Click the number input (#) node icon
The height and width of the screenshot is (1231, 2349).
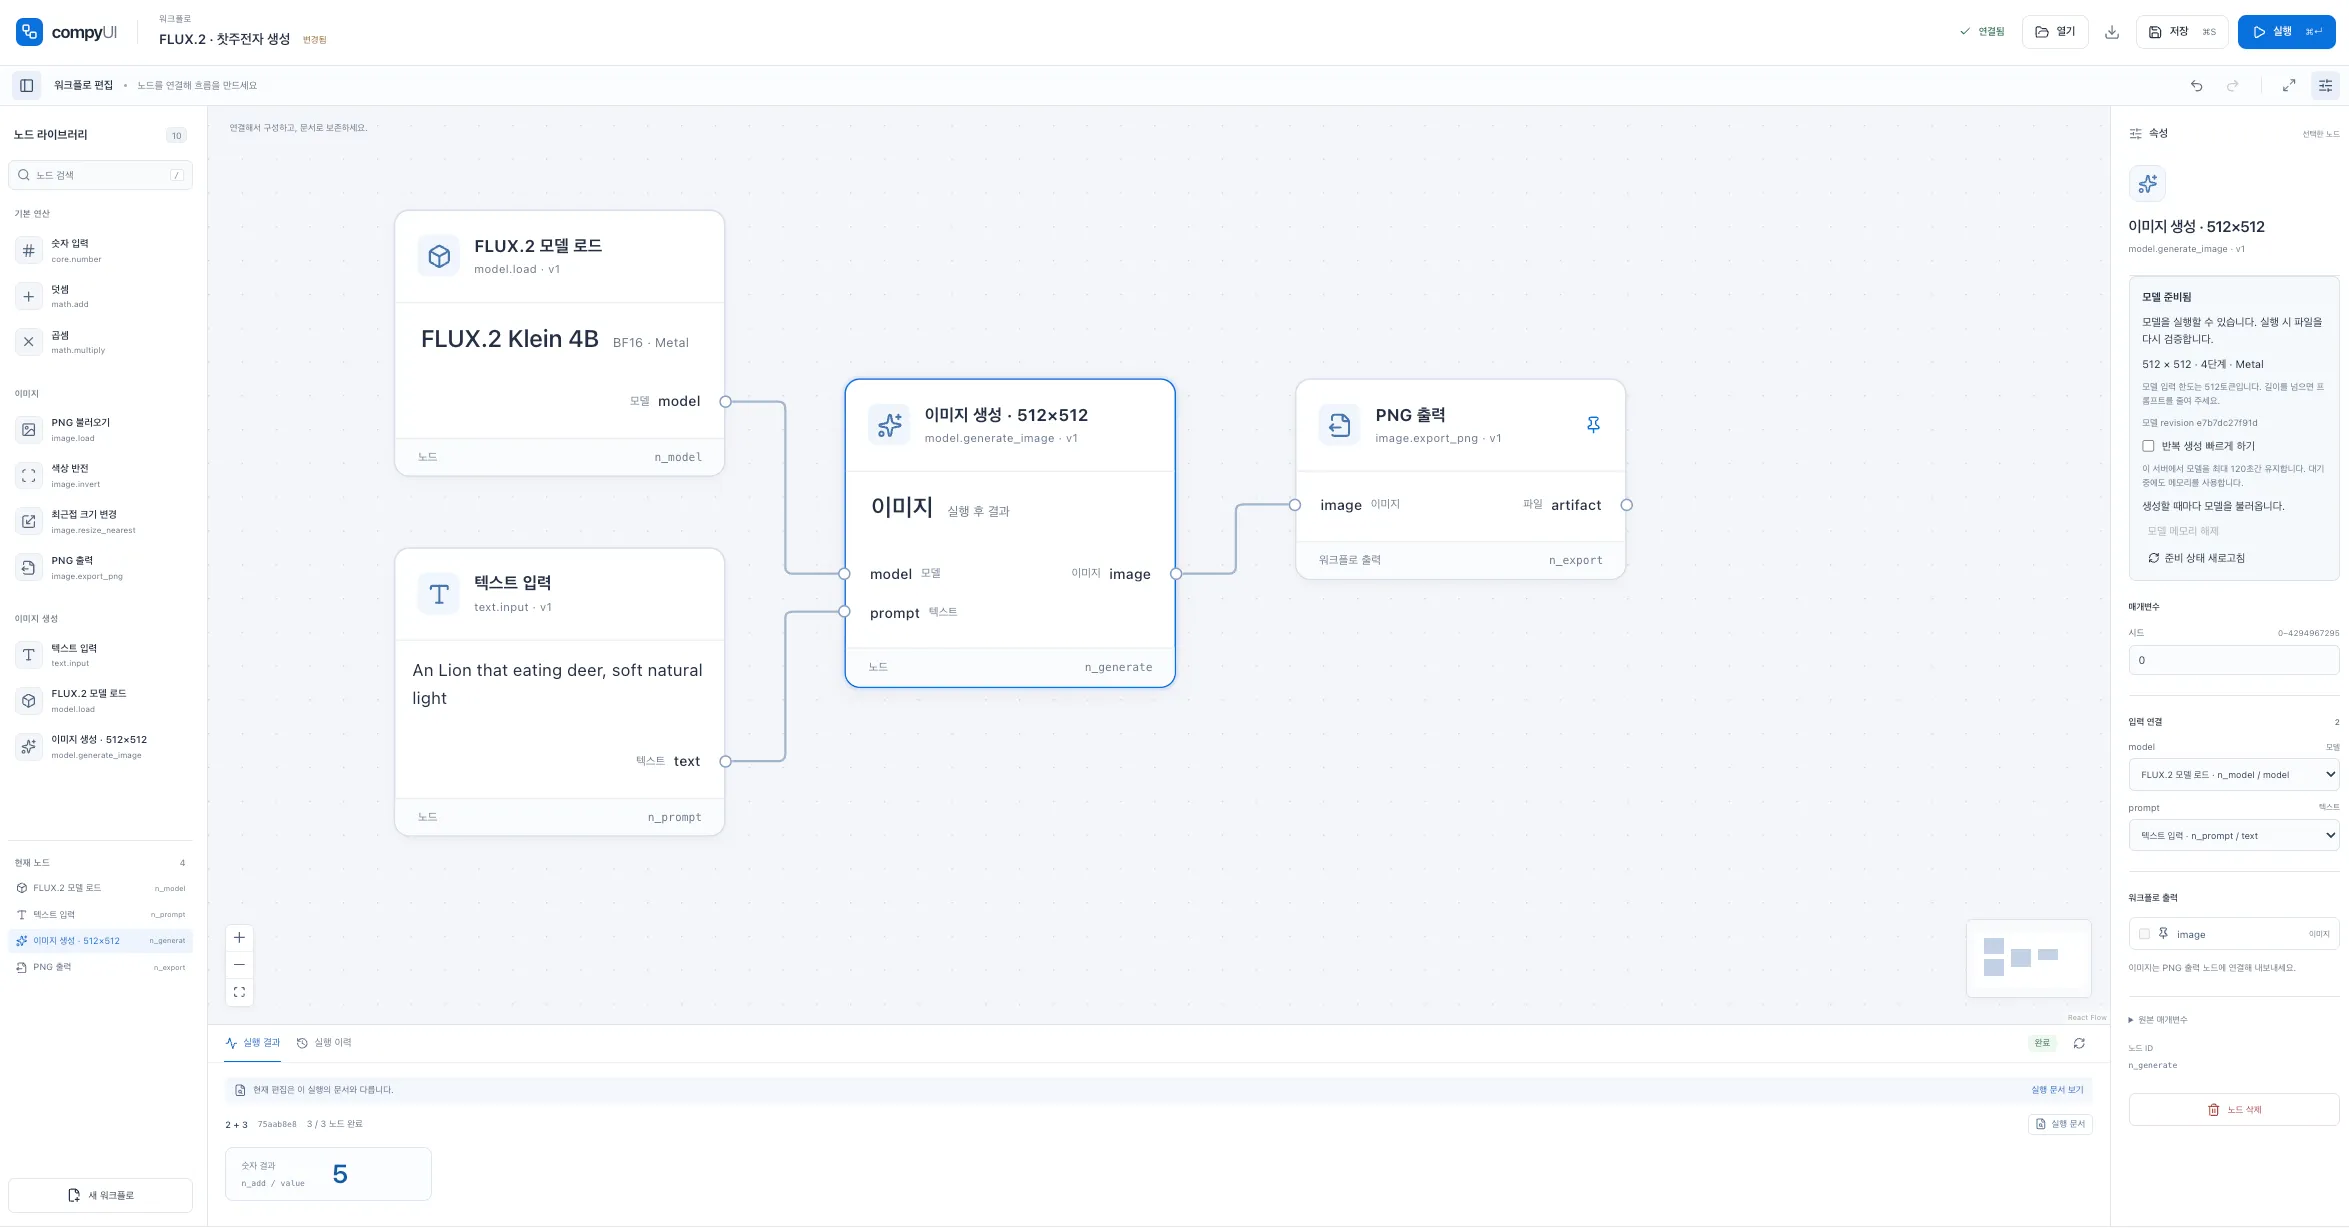pyautogui.click(x=29, y=251)
